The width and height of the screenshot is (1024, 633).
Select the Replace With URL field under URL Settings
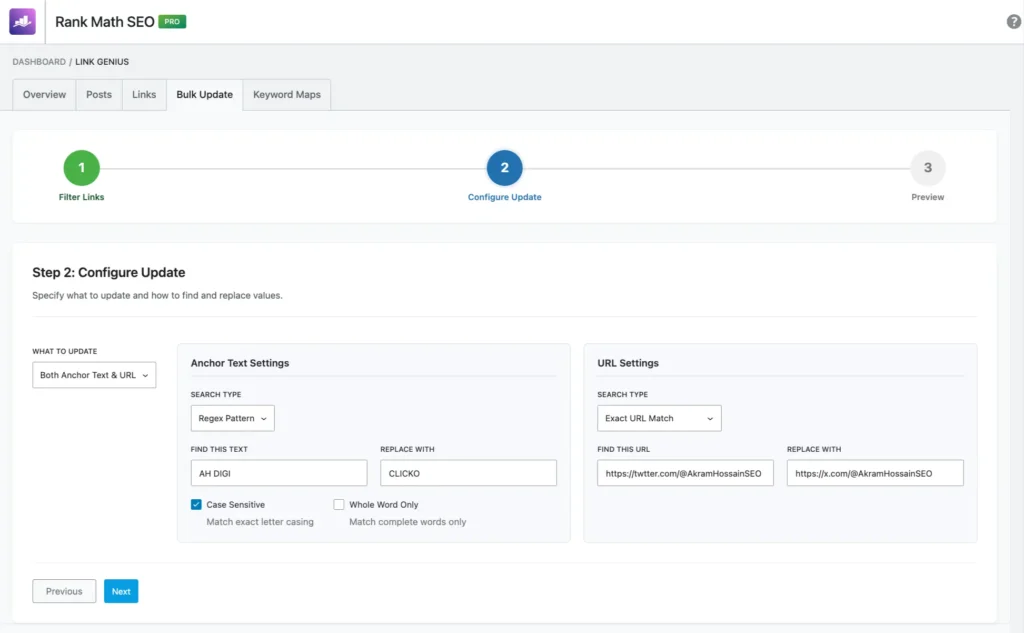(x=875, y=472)
